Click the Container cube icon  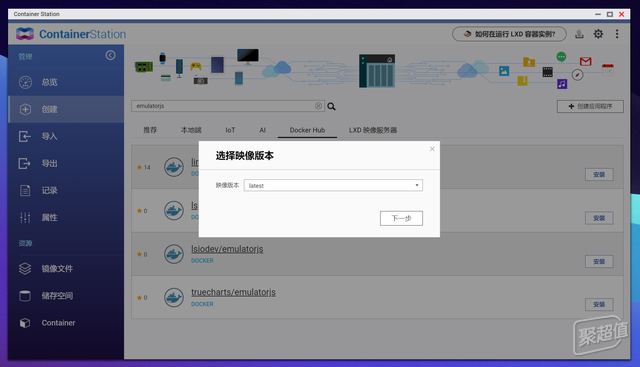tap(25, 323)
